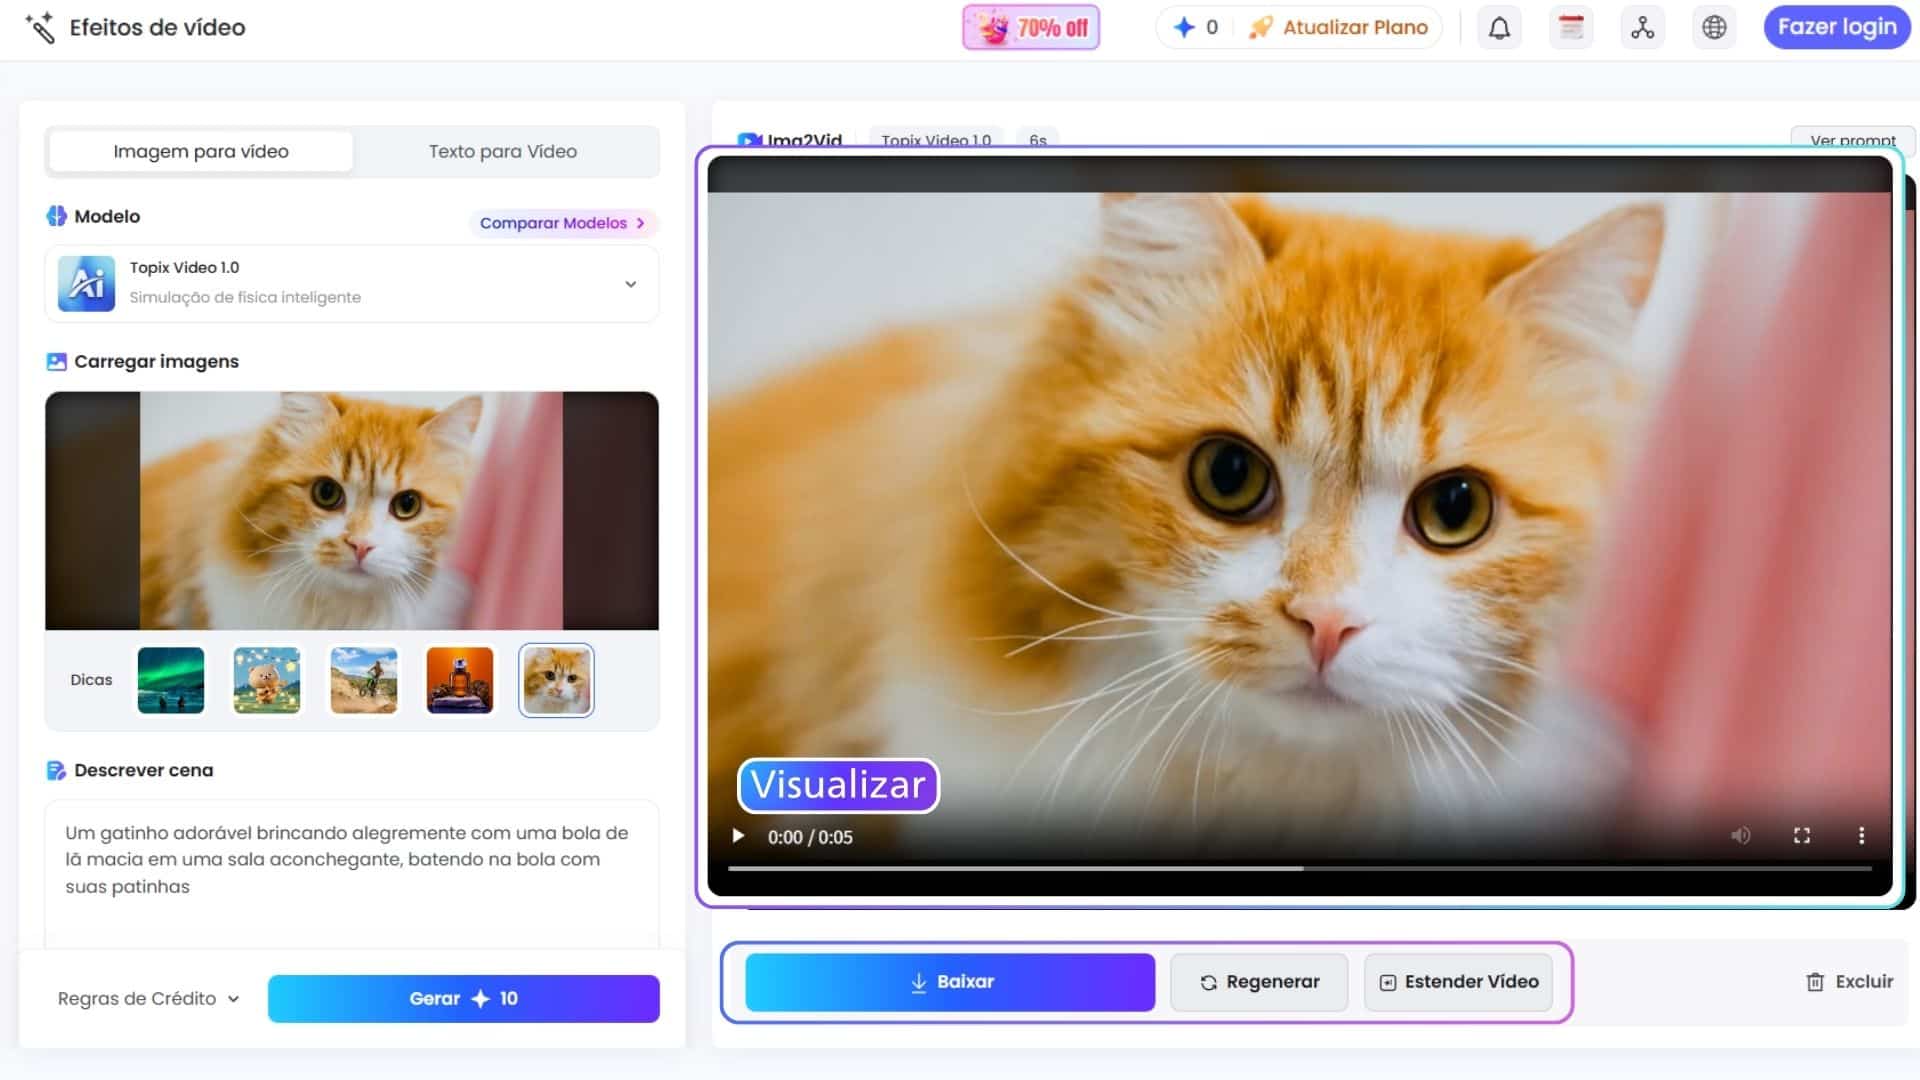Expand the Topix Video 1.0 model dropdown
The height and width of the screenshot is (1080, 1920).
click(630, 283)
